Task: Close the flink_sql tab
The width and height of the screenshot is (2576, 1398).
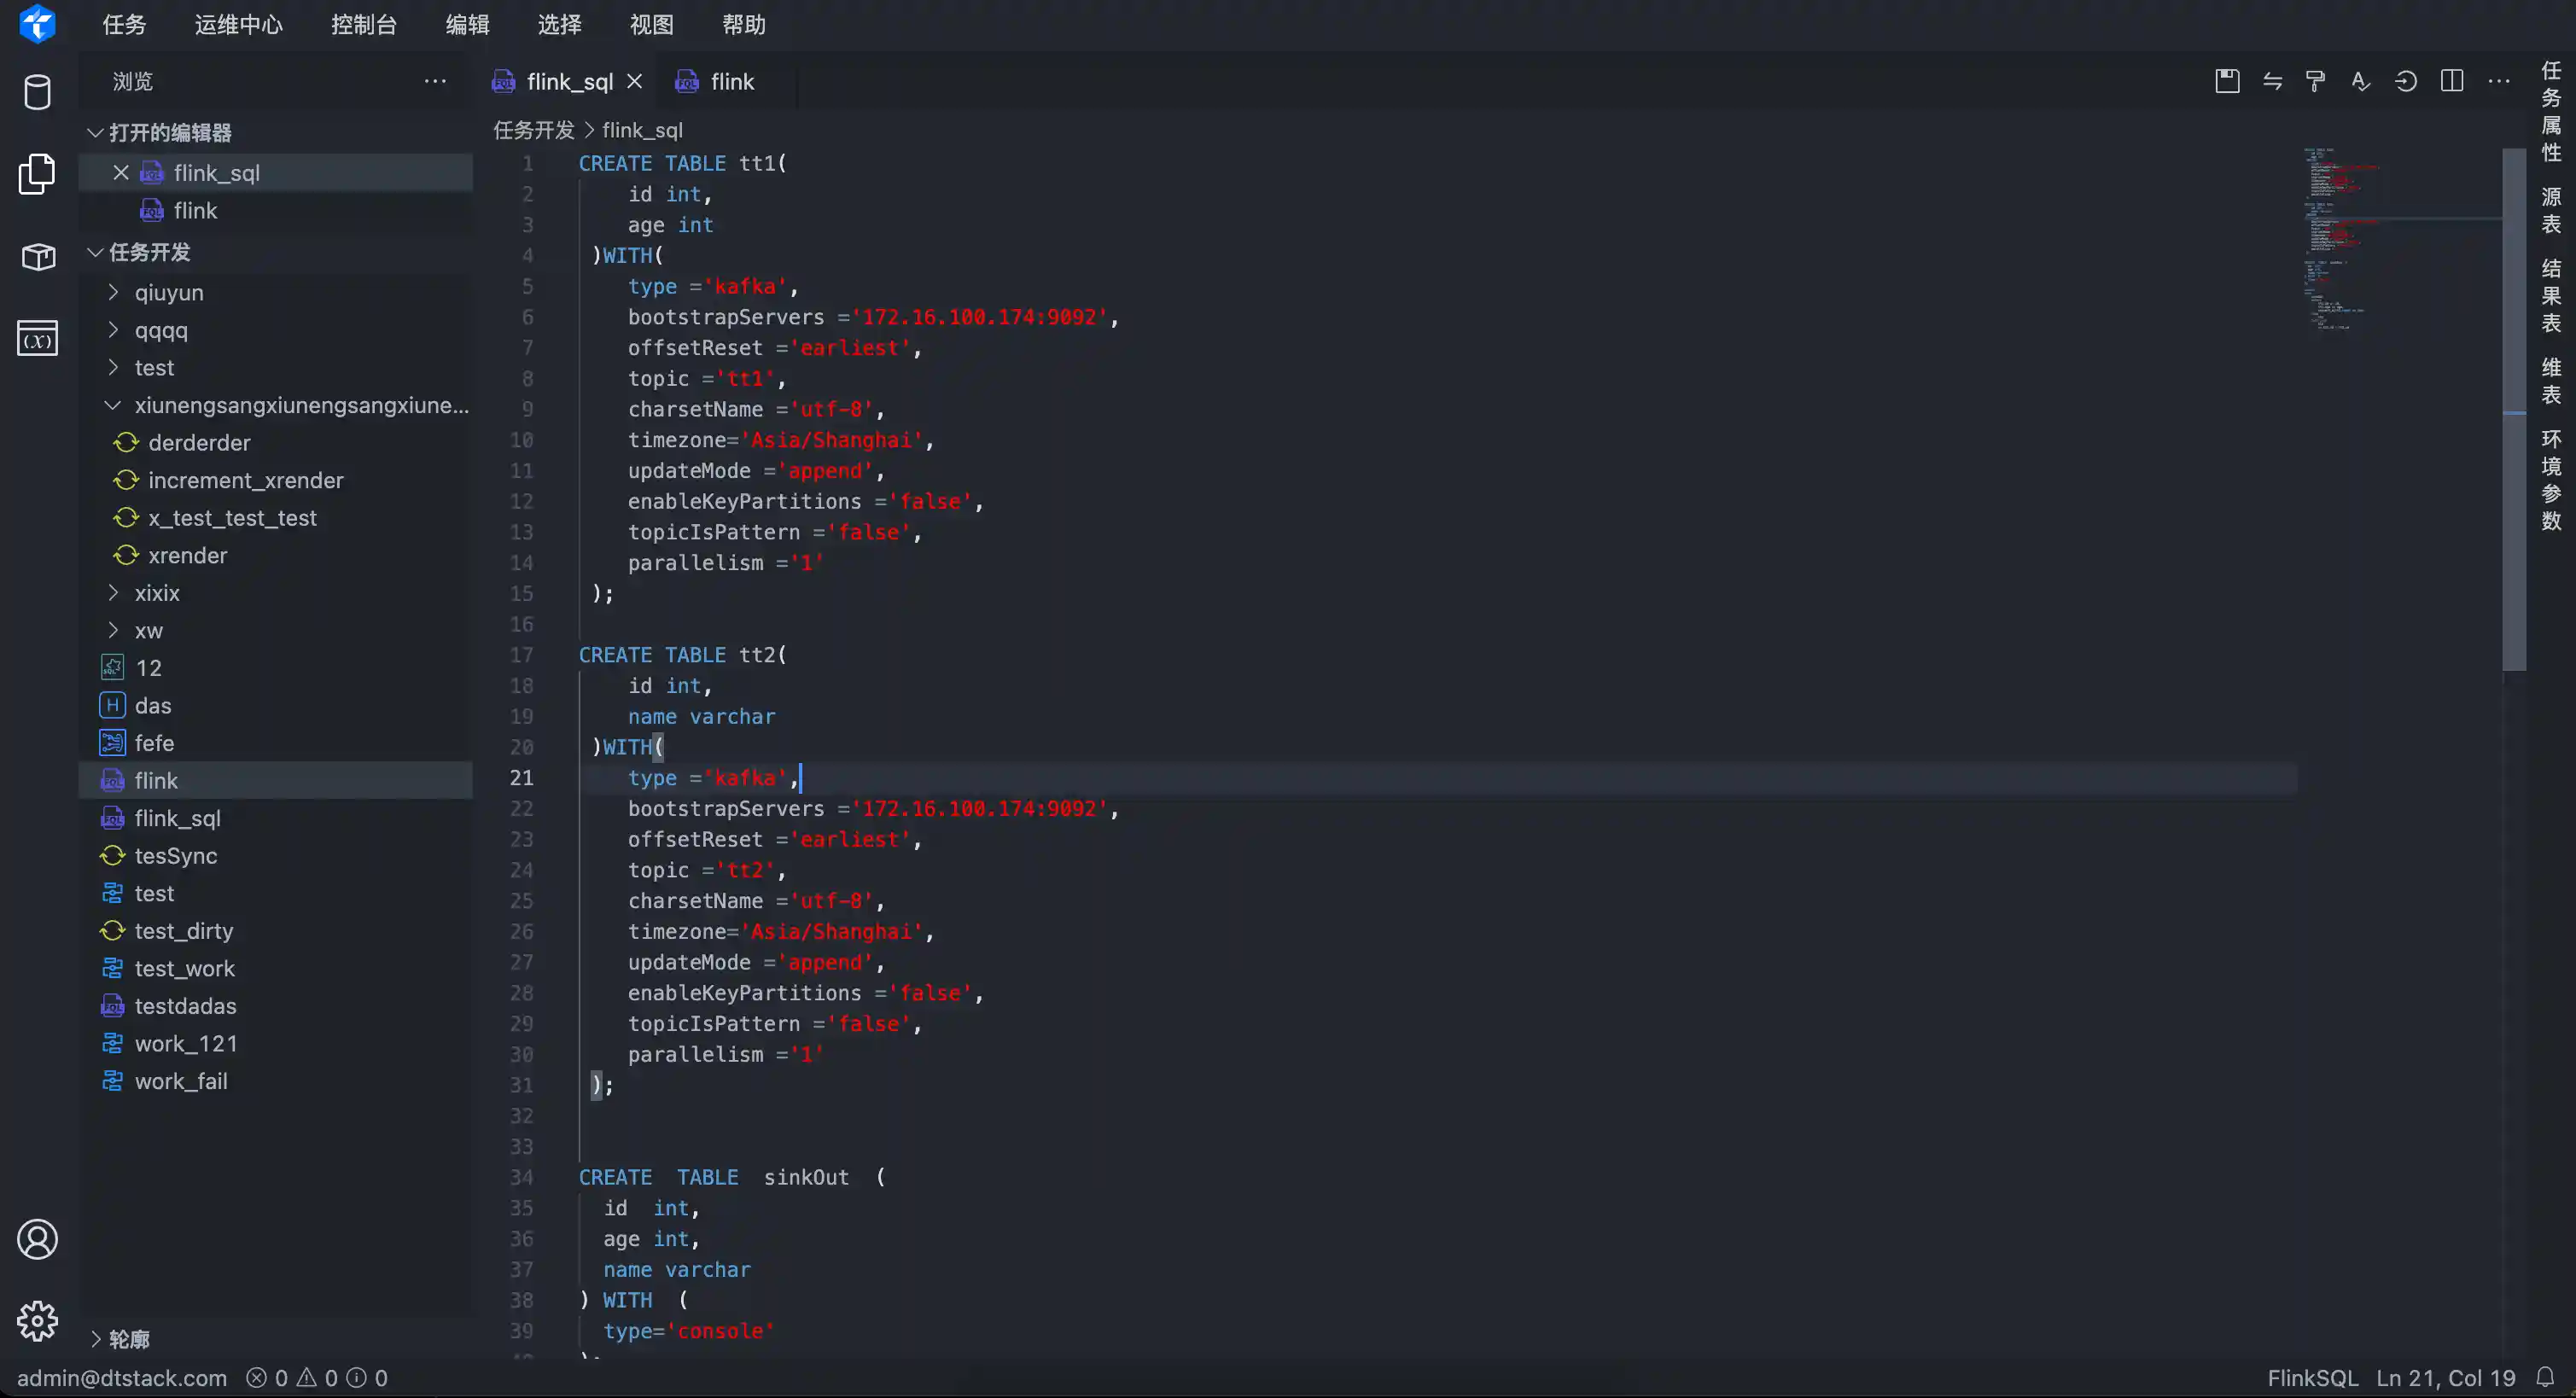Action: [x=635, y=81]
